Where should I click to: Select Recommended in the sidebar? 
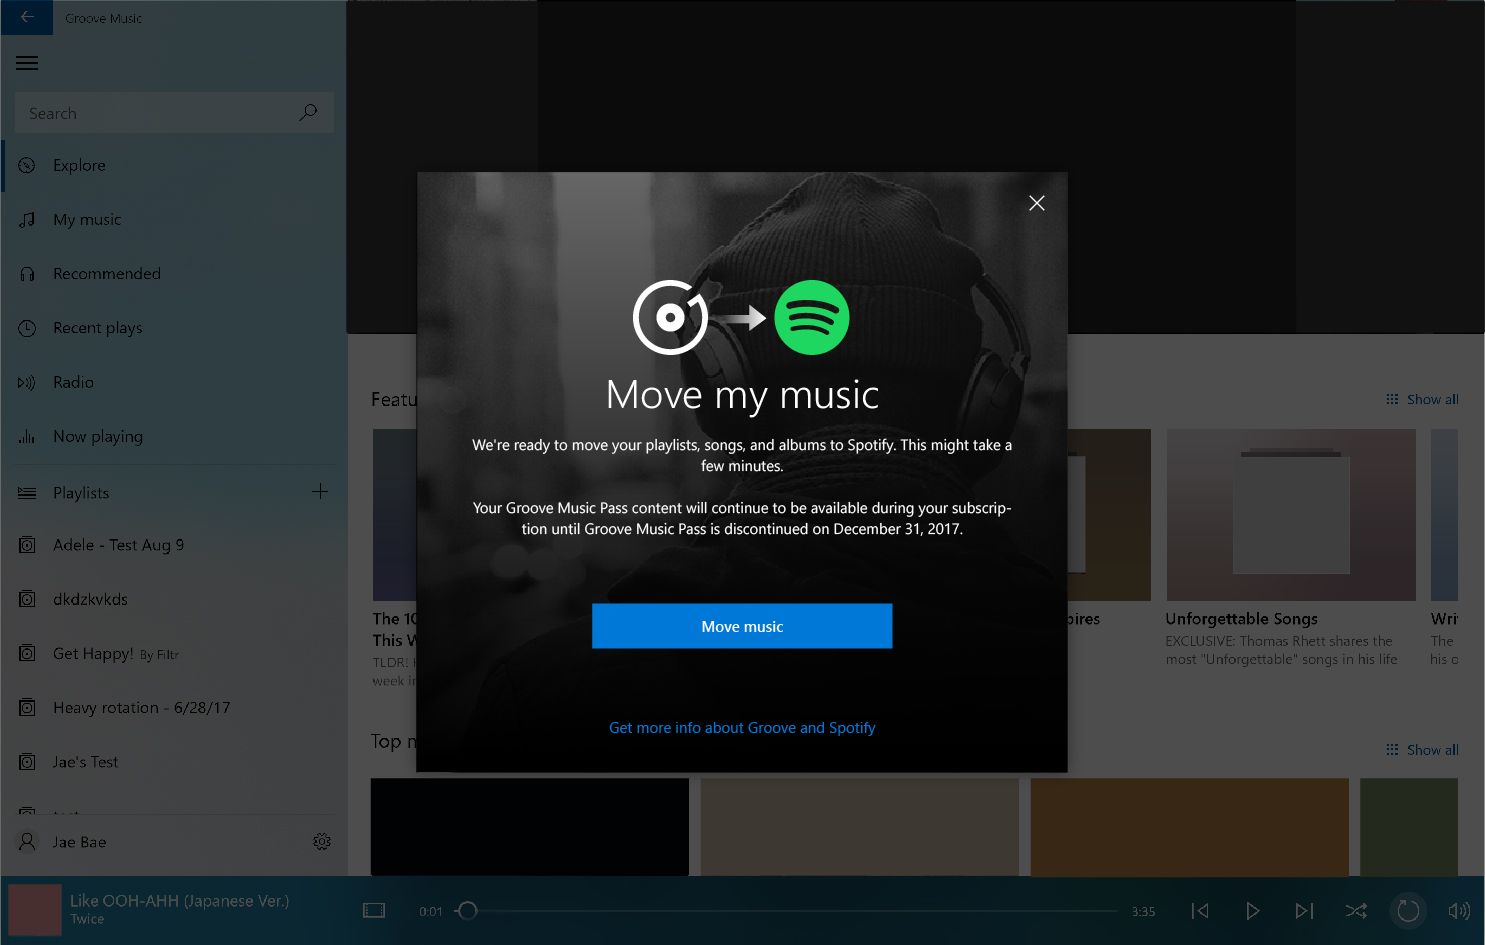click(106, 273)
